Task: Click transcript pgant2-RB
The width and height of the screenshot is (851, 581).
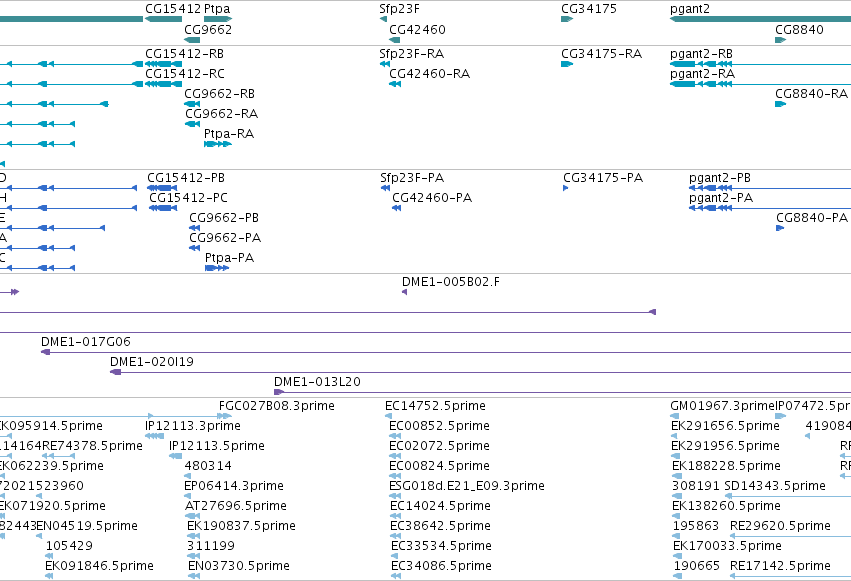Action: pos(701,54)
